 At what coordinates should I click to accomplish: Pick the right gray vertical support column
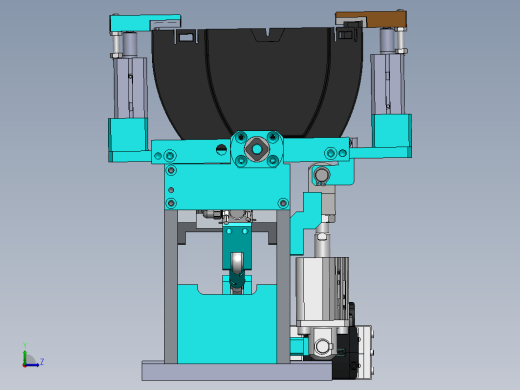[x=283, y=287]
